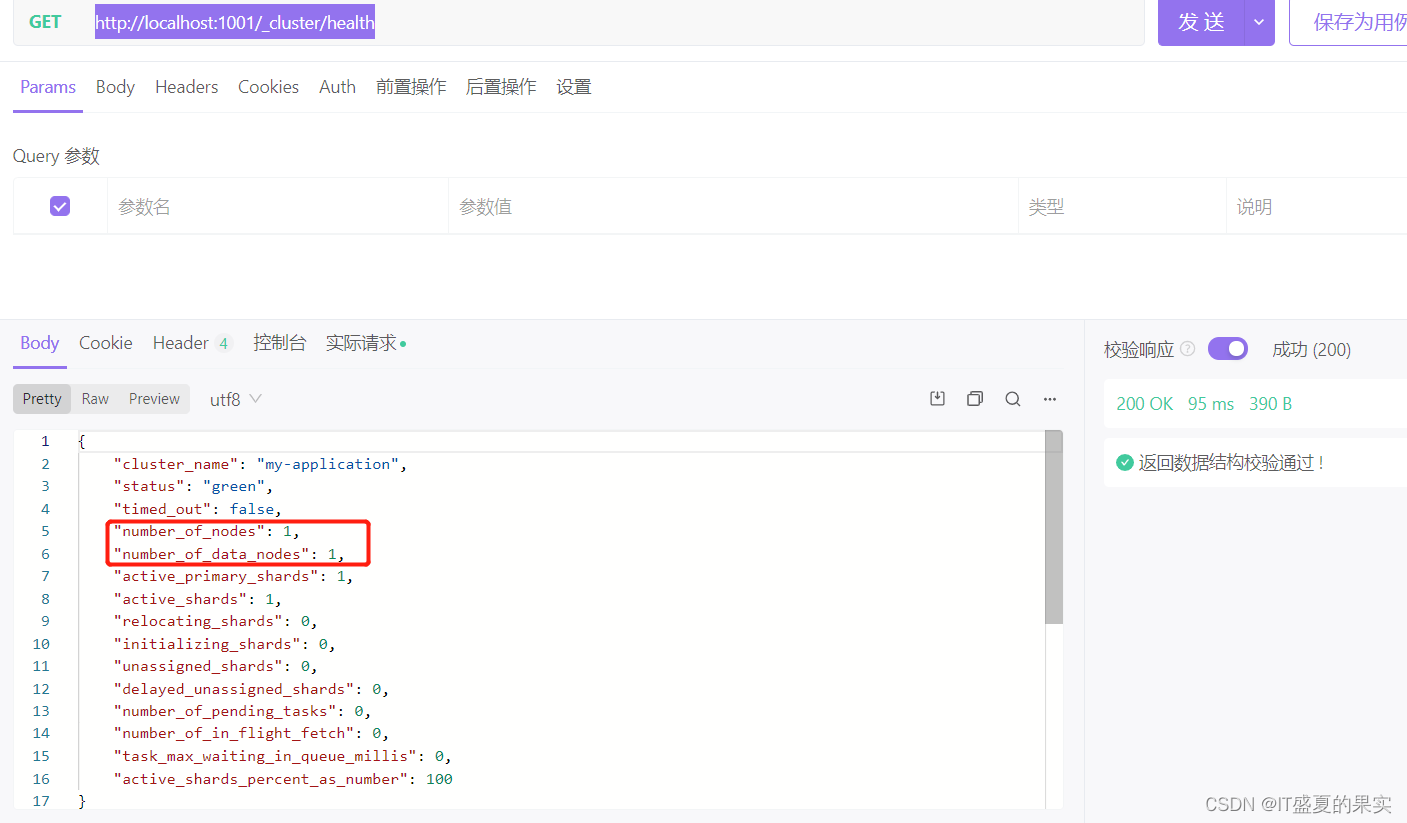Open the 实际请求 tab
Image resolution: width=1407 pixels, height=823 pixels.
click(x=366, y=343)
